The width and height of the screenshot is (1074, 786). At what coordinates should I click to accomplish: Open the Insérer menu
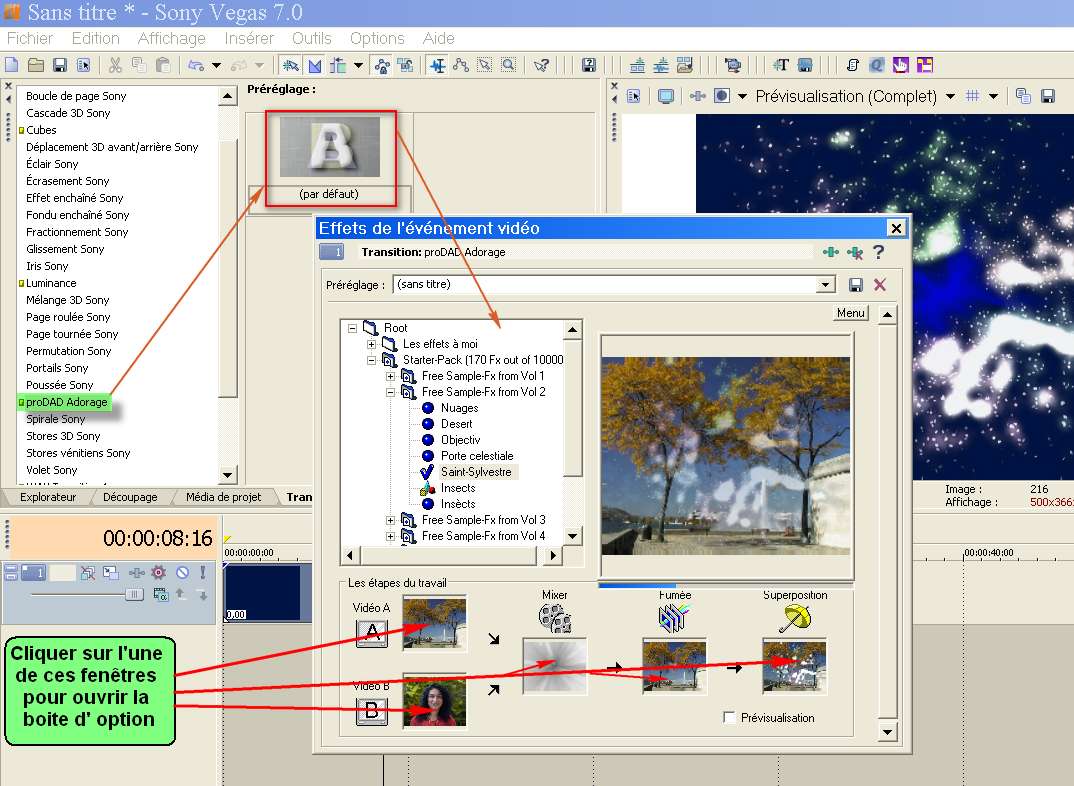(x=249, y=38)
